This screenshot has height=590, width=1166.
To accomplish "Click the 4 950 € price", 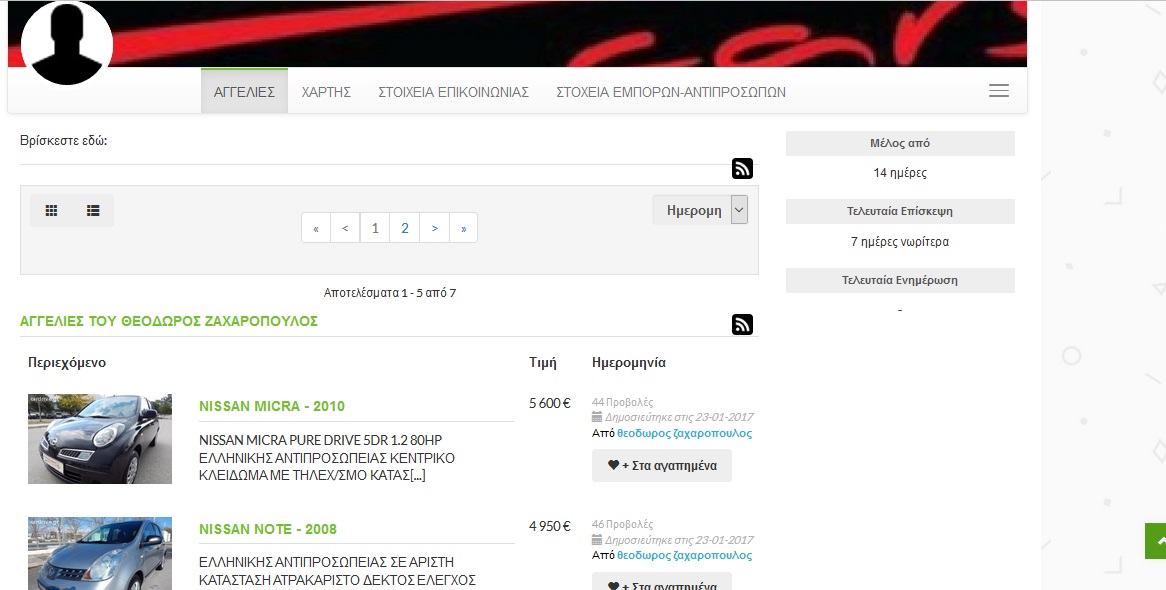I will (550, 526).
